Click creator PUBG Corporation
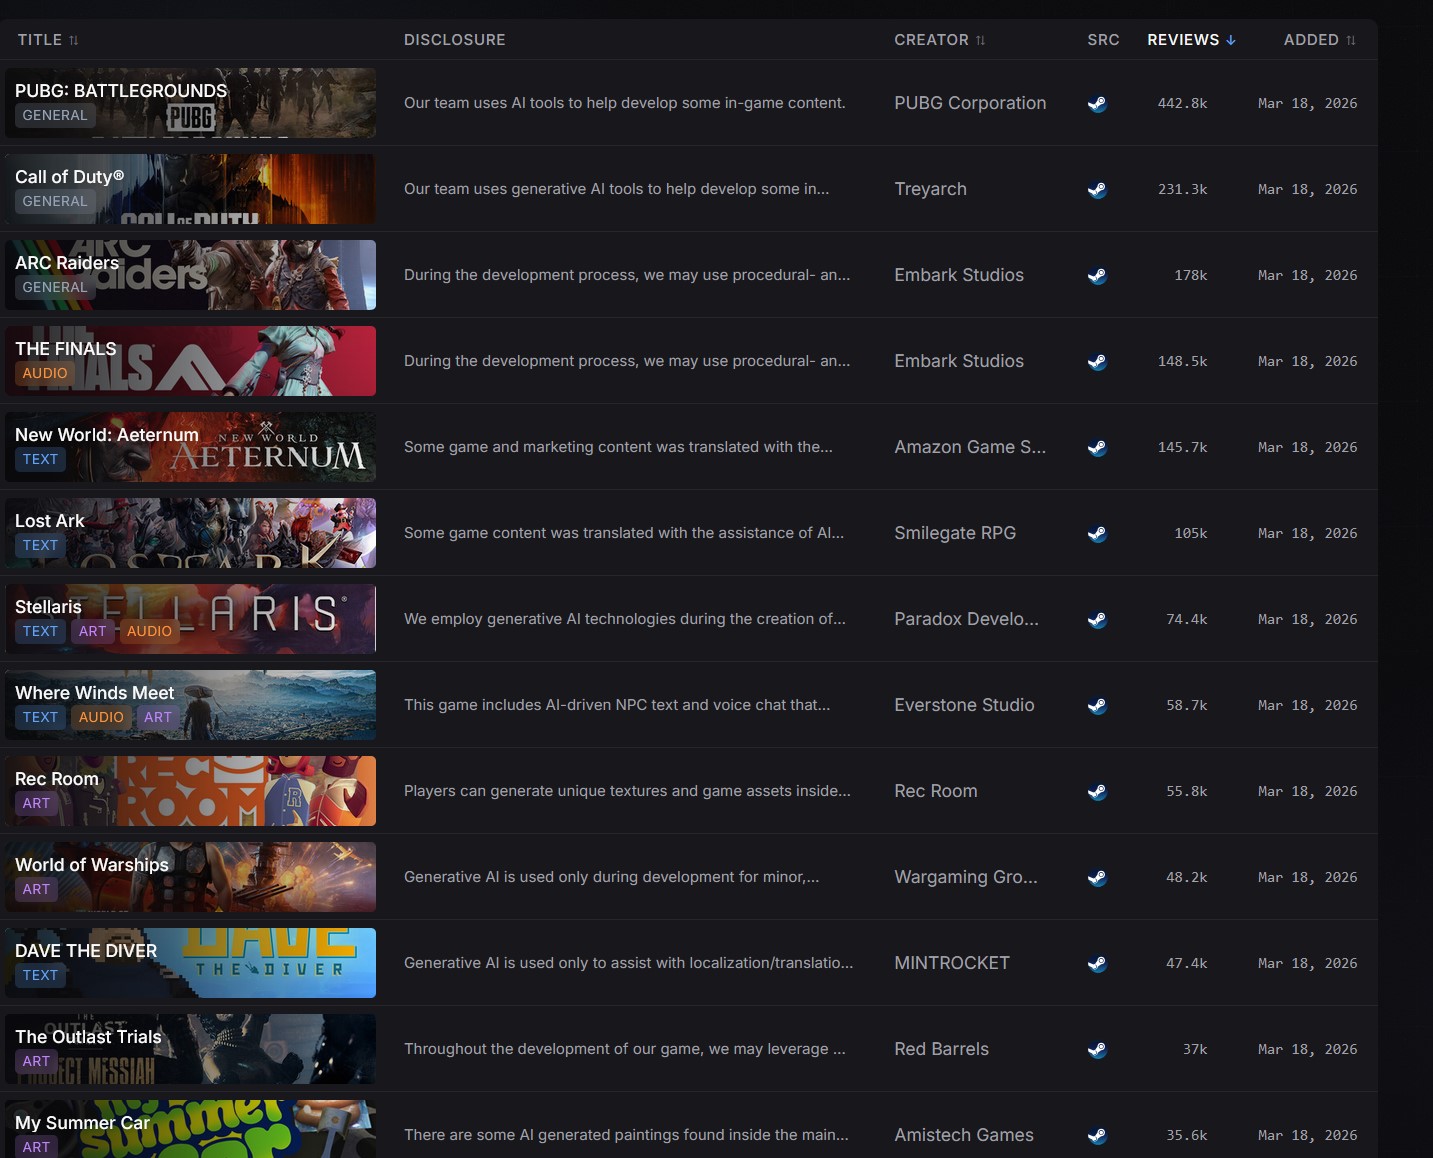1433x1158 pixels. click(x=970, y=103)
